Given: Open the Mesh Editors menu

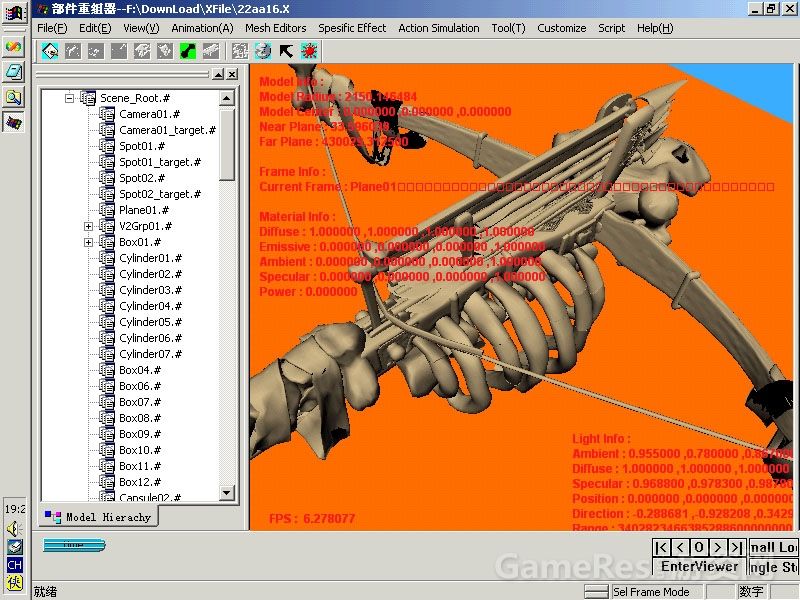Looking at the screenshot, I should coord(275,28).
